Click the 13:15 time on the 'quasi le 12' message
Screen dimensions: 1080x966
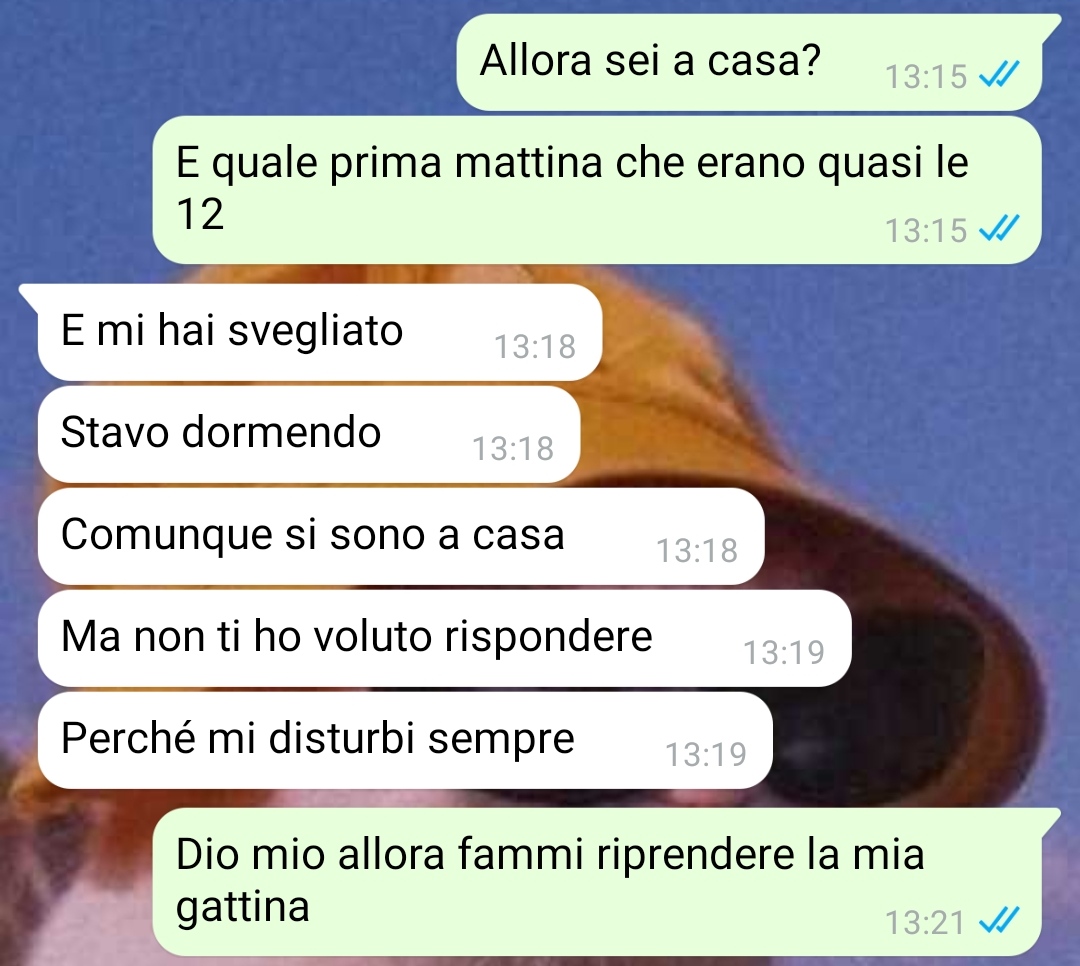click(926, 231)
